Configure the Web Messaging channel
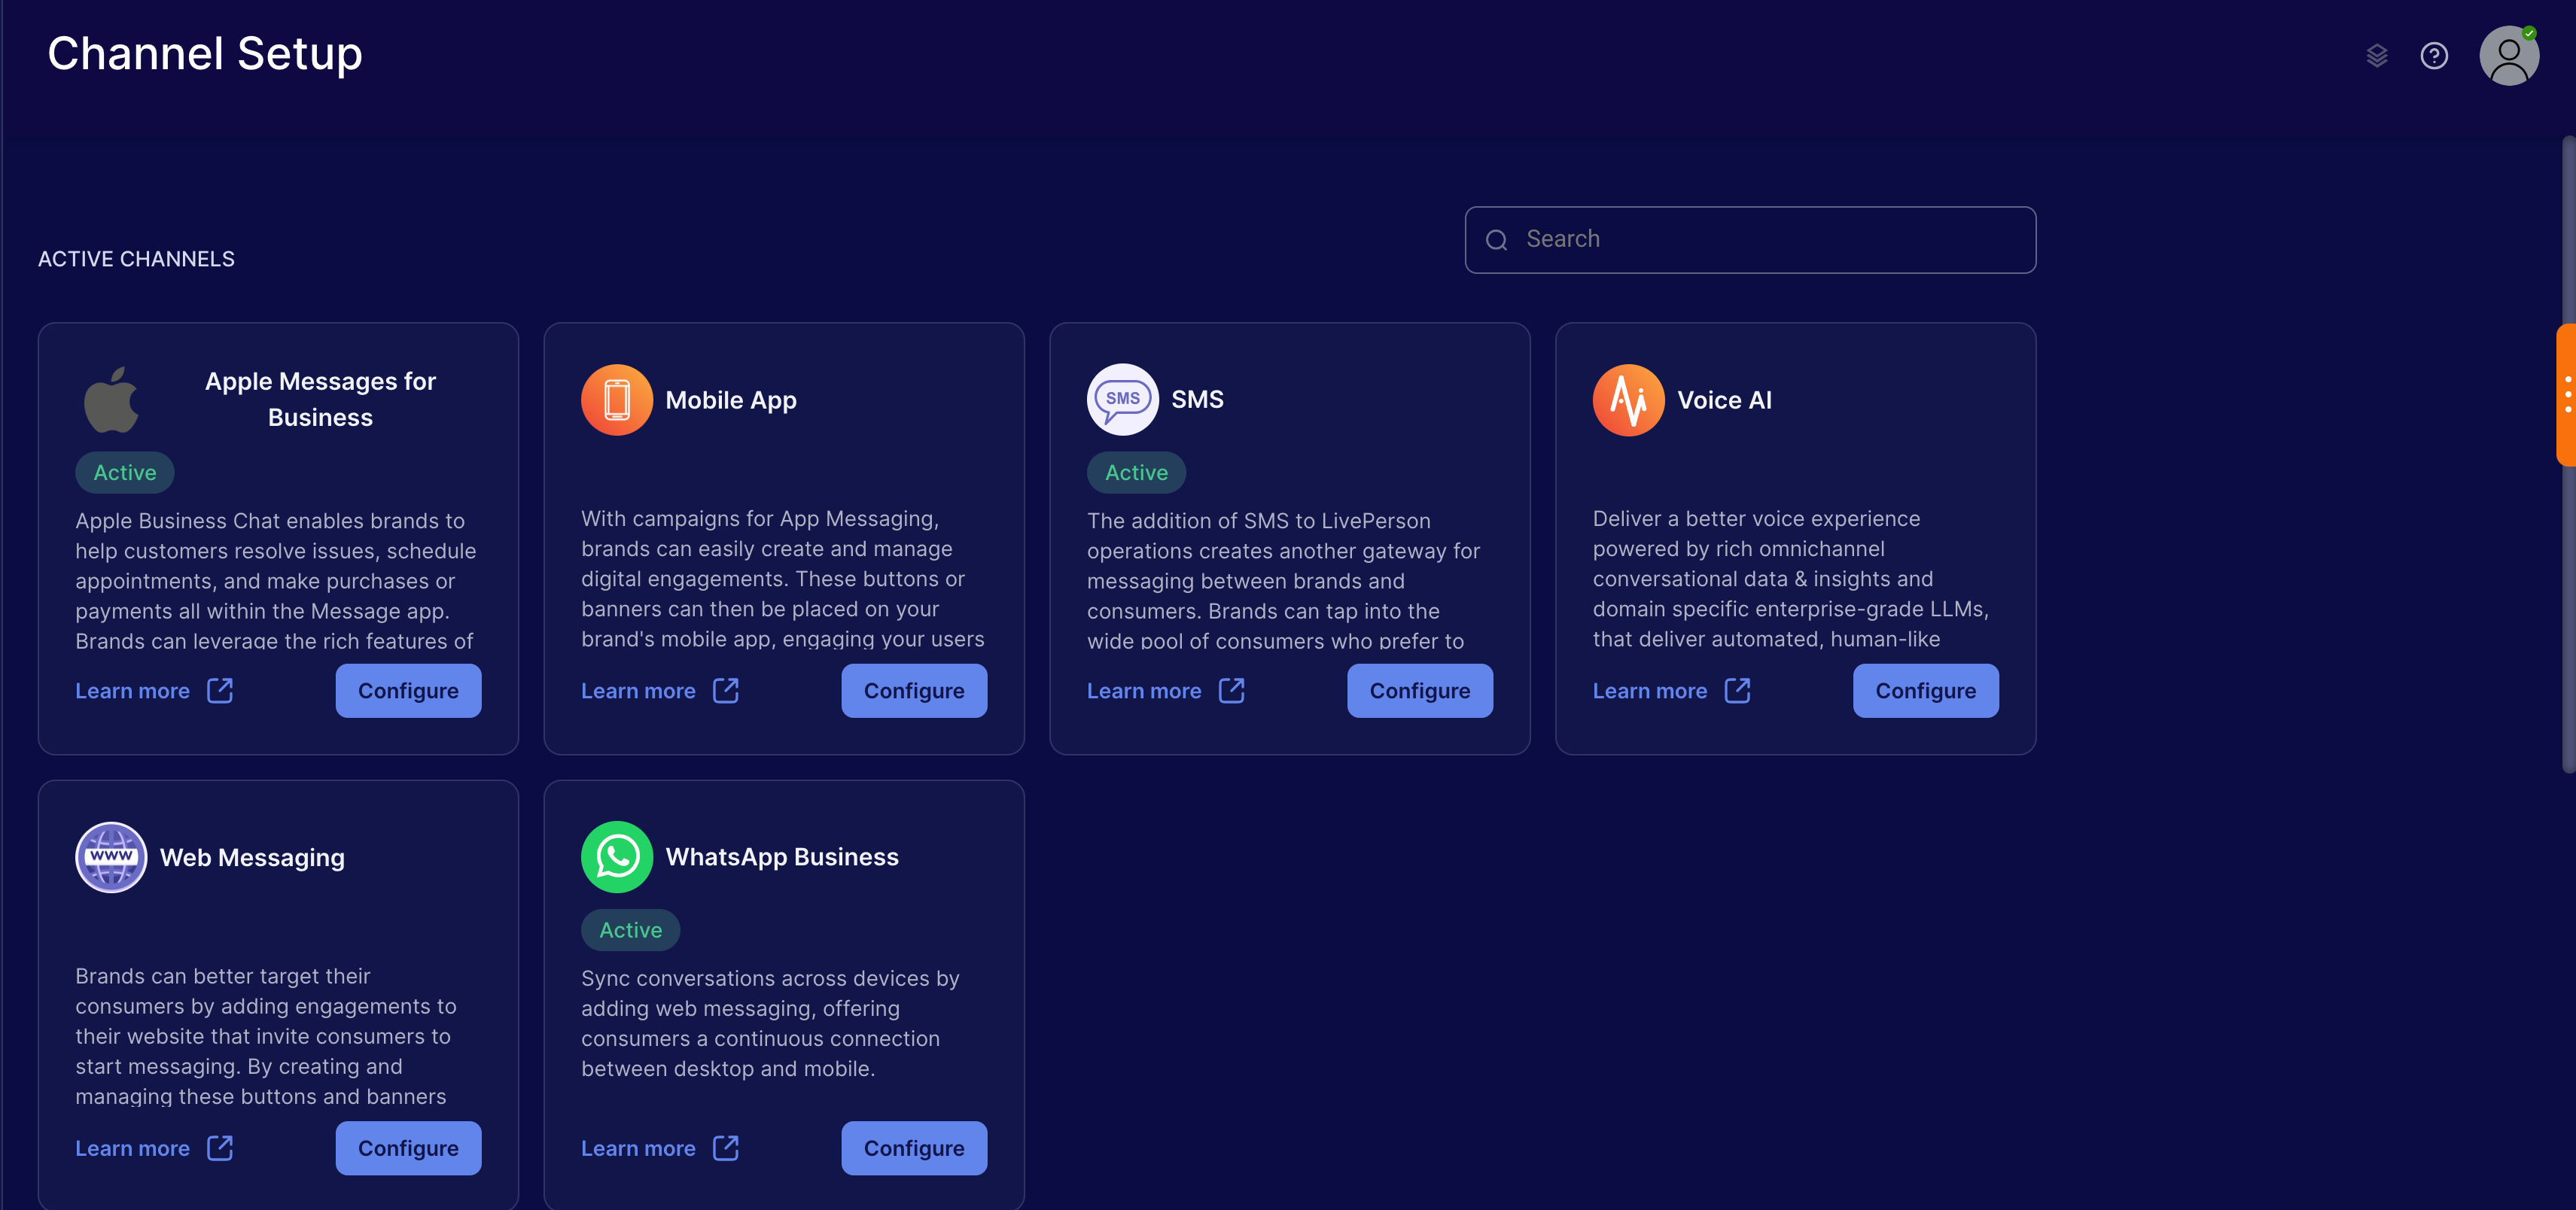2576x1210 pixels. click(408, 1149)
